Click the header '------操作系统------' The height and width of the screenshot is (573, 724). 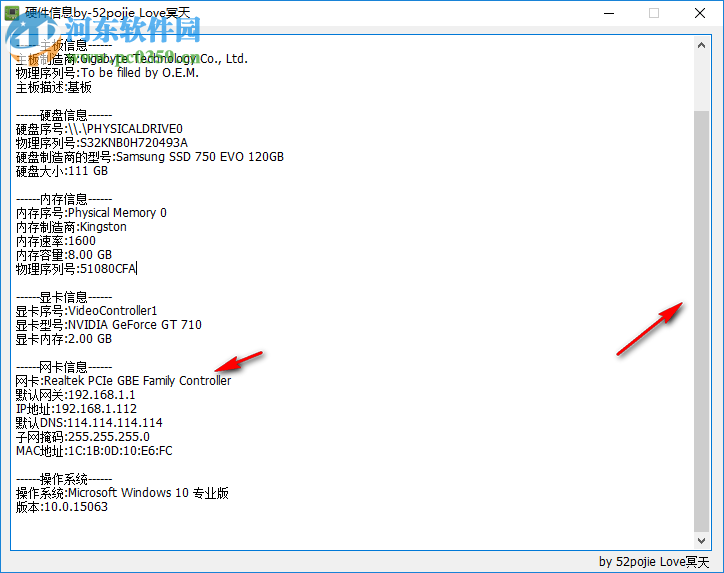coord(64,479)
